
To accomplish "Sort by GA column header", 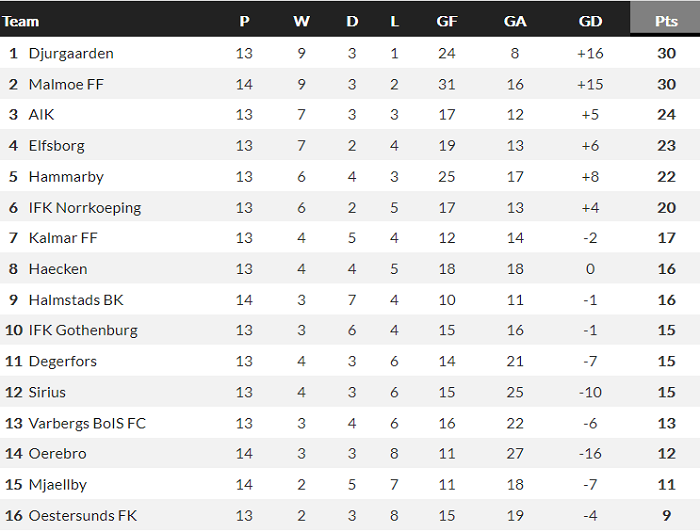I will pos(515,21).
